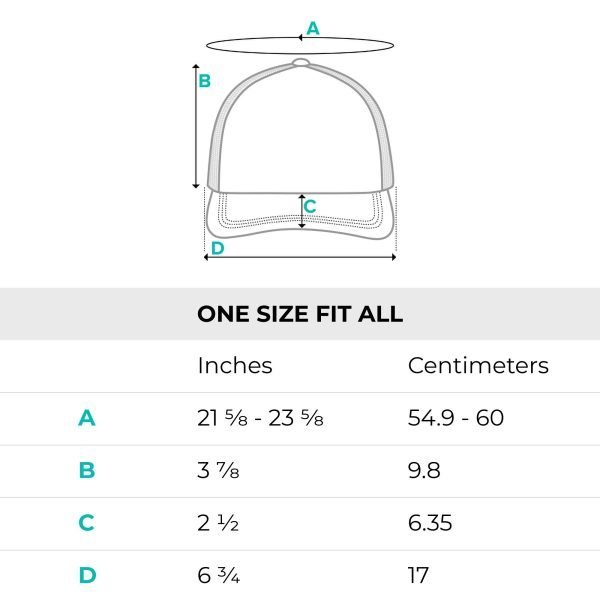This screenshot has width=600, height=600.
Task: Click the Inches column header
Action: coord(235,365)
